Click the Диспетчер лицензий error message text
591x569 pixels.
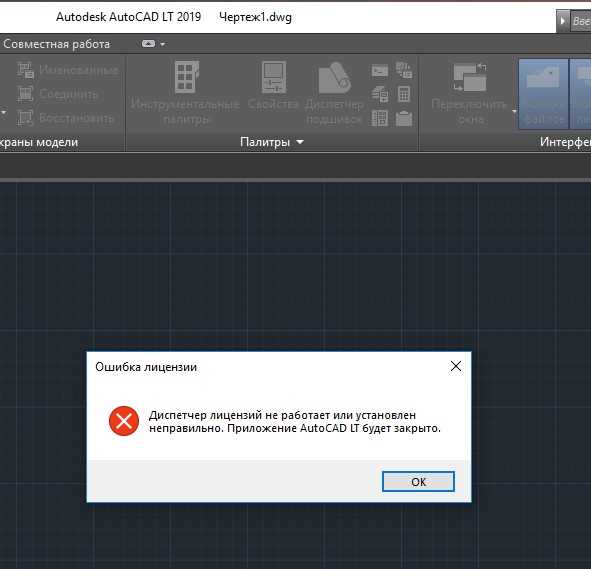(x=295, y=422)
